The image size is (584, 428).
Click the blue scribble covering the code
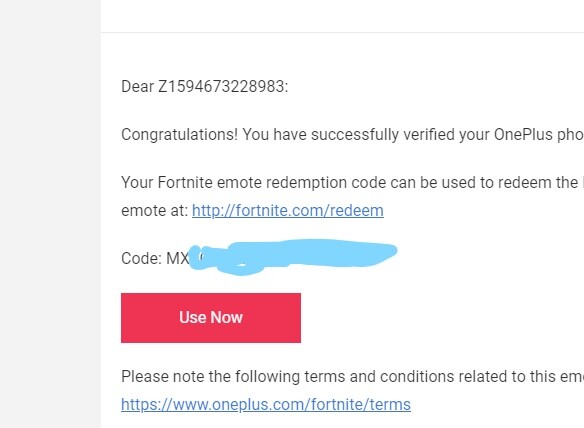[293, 256]
